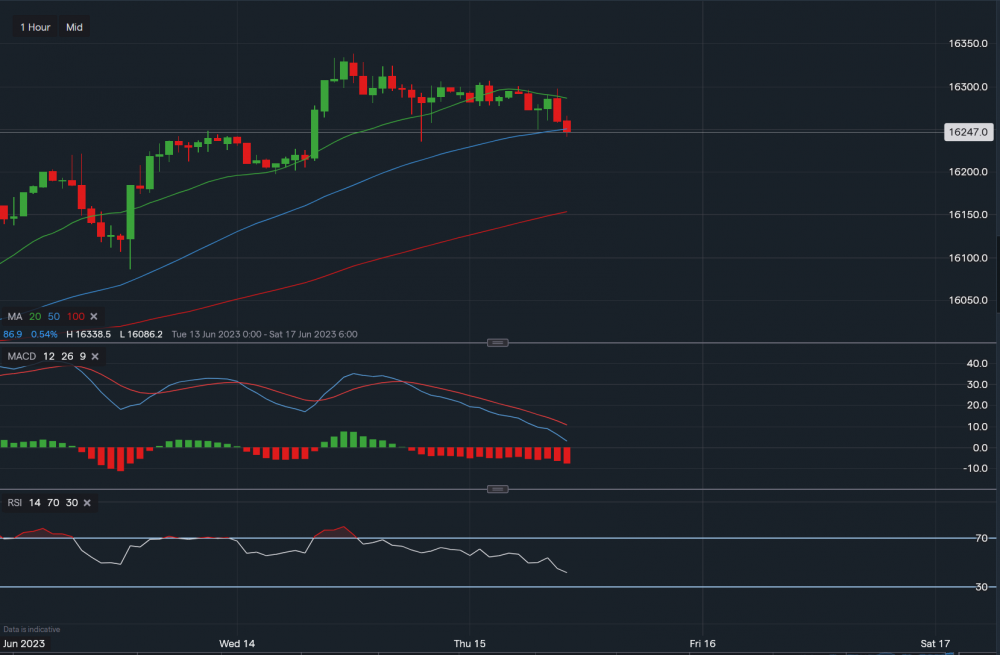Click the resize grip above the MACD panel
The width and height of the screenshot is (1000, 655).
[x=497, y=342]
